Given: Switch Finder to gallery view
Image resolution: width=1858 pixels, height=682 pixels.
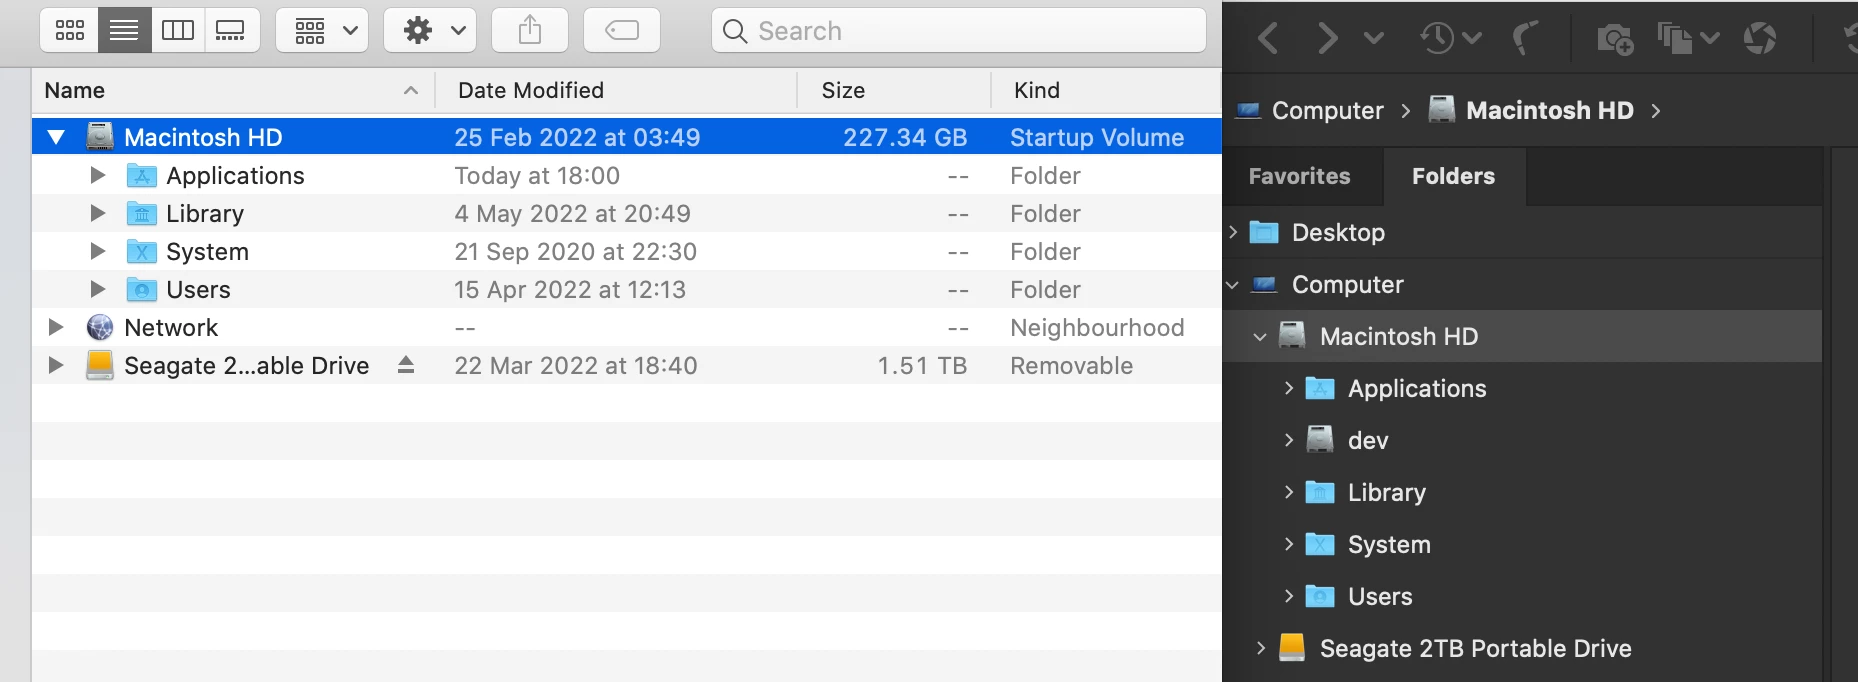Looking at the screenshot, I should click(231, 30).
